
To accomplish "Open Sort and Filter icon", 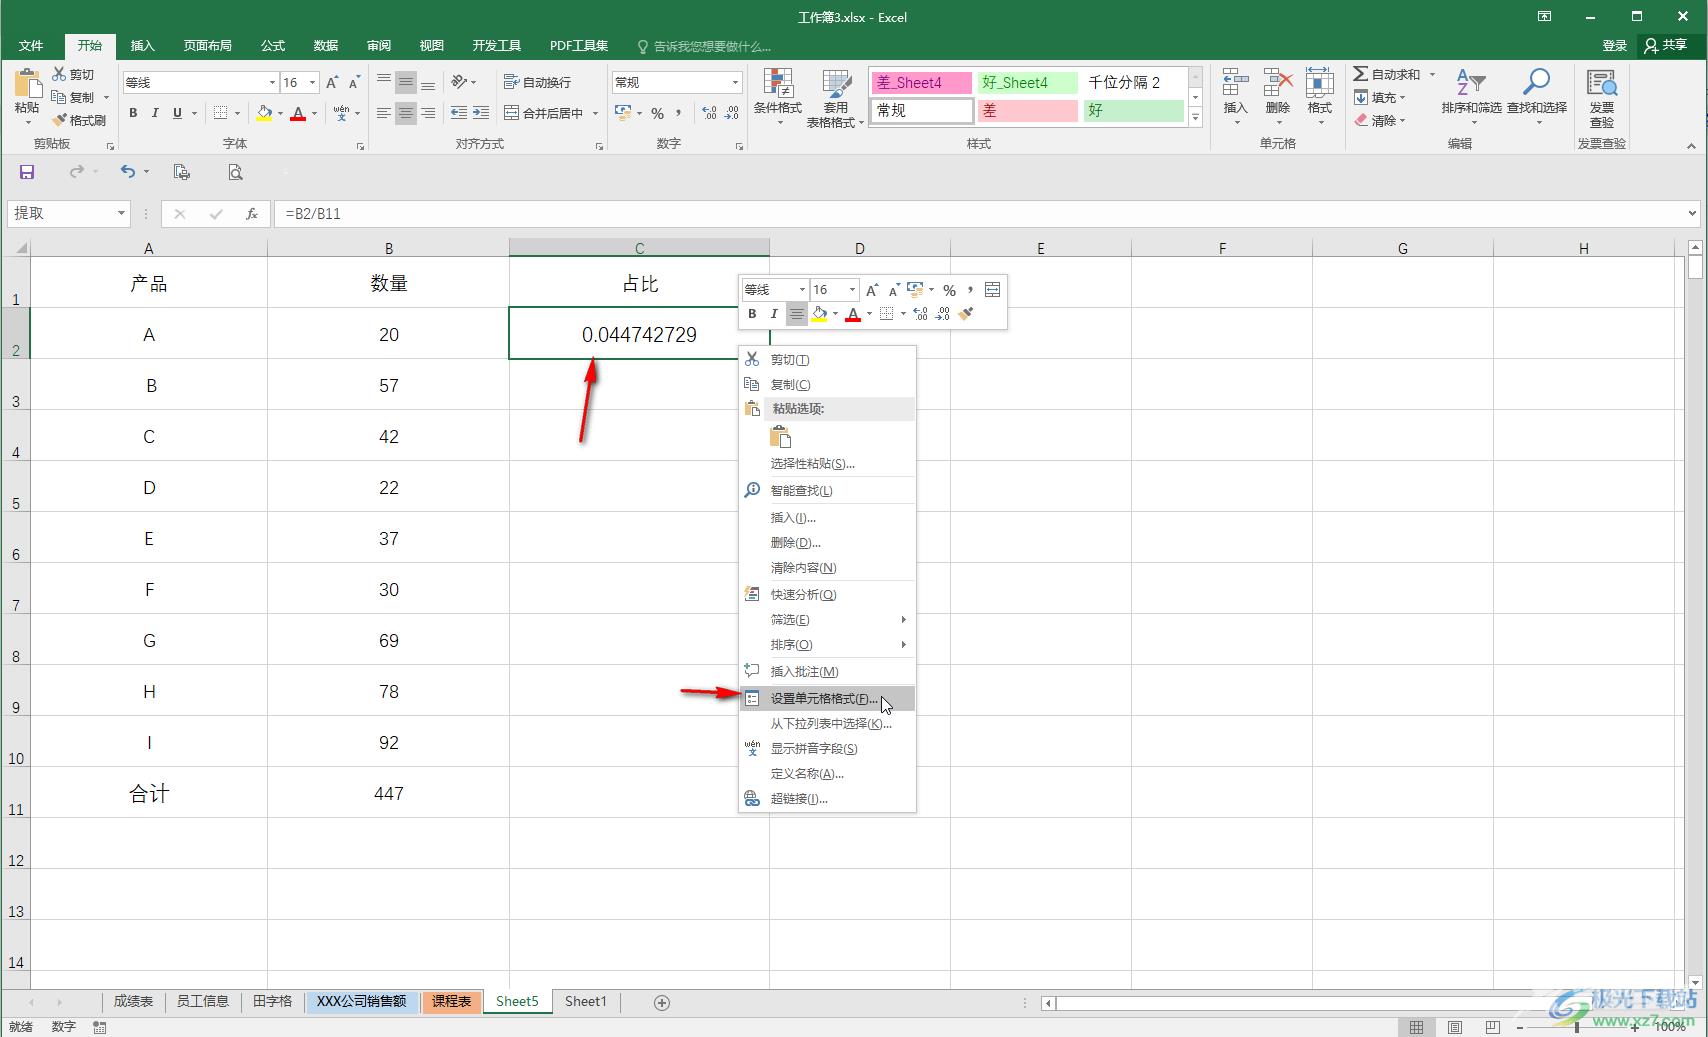I will tap(1471, 82).
